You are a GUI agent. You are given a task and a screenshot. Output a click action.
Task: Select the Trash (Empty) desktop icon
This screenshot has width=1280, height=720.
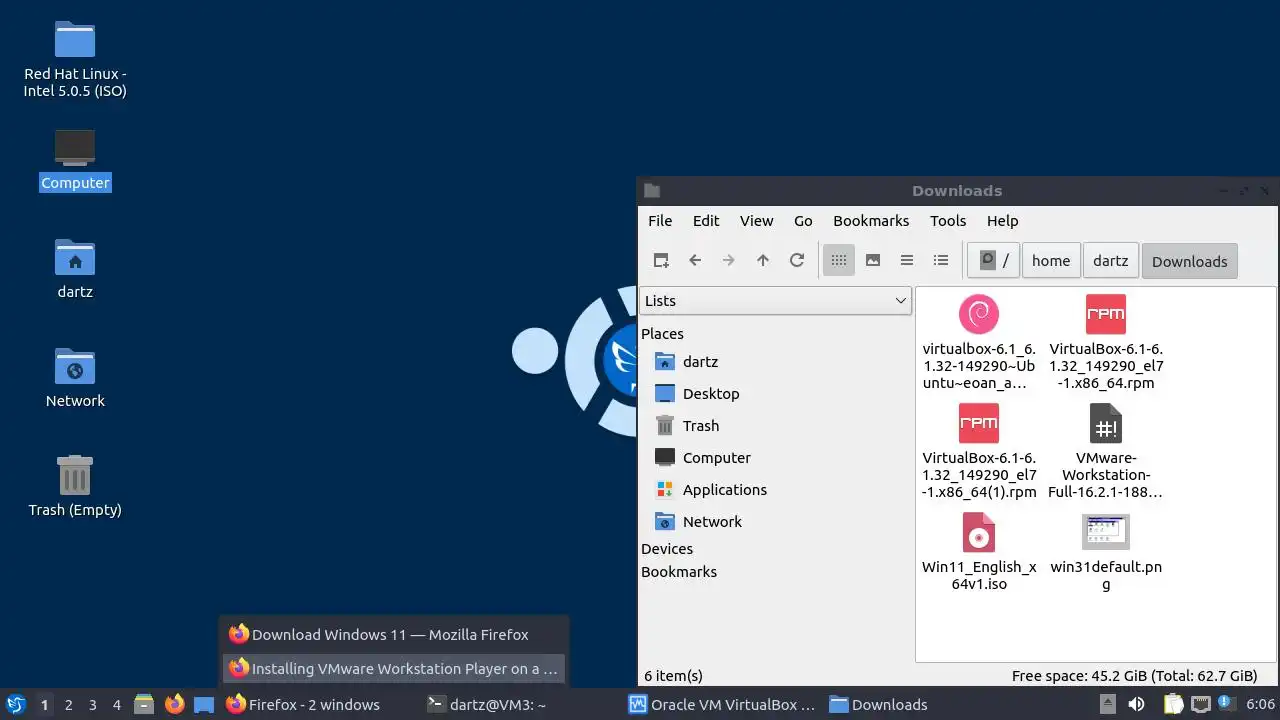[75, 487]
